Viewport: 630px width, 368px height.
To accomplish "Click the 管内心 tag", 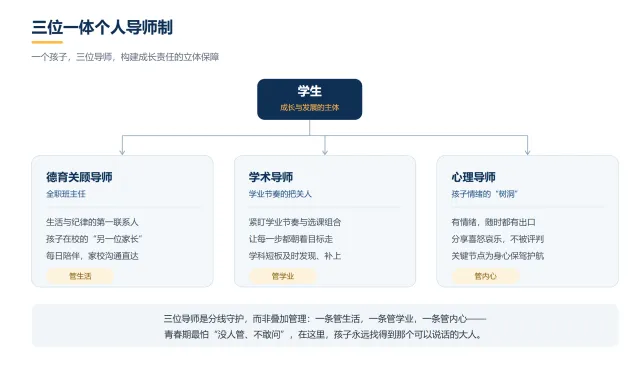I will coord(485,276).
